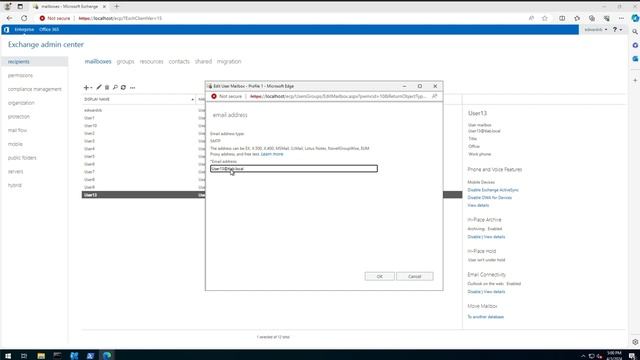Open the Help question mark dropdown
640x360 pixels.
[x=617, y=30]
